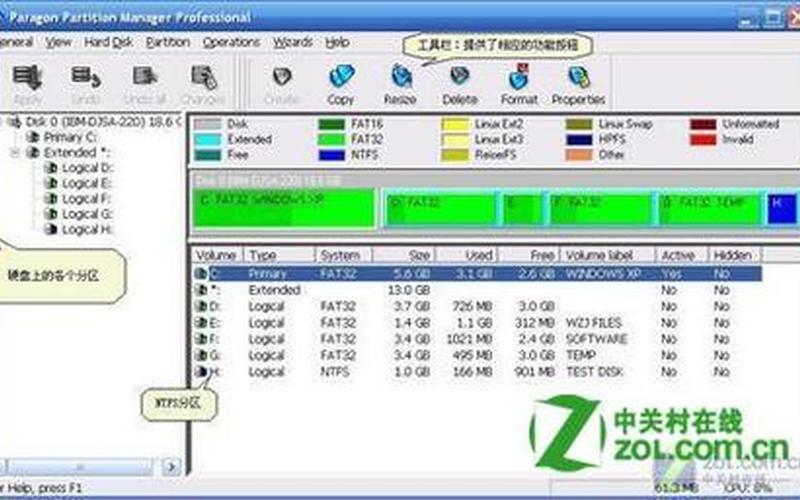Click the NTFS blue legend swatch
Image resolution: width=800 pixels, height=500 pixels.
332,155
